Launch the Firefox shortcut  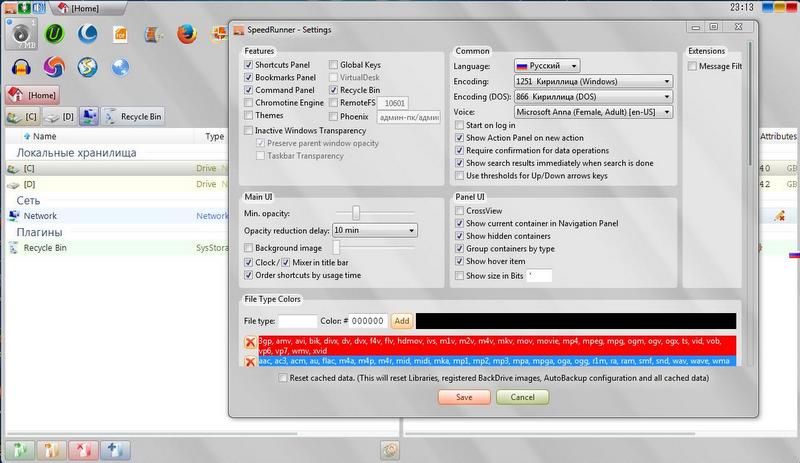[x=187, y=34]
